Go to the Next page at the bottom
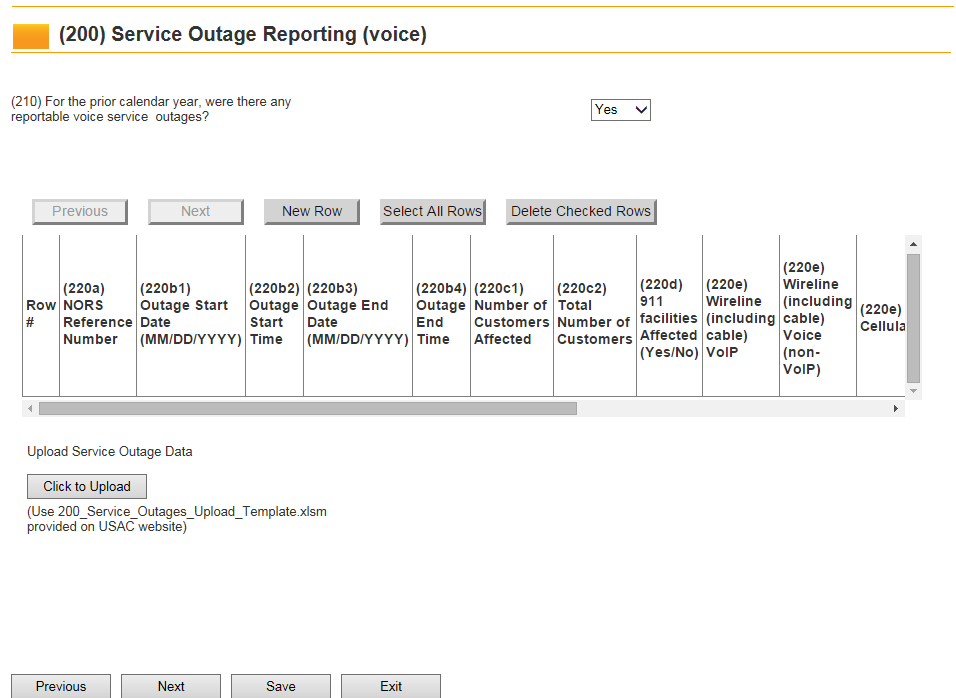Viewport: 956px width, 698px height. click(x=171, y=686)
